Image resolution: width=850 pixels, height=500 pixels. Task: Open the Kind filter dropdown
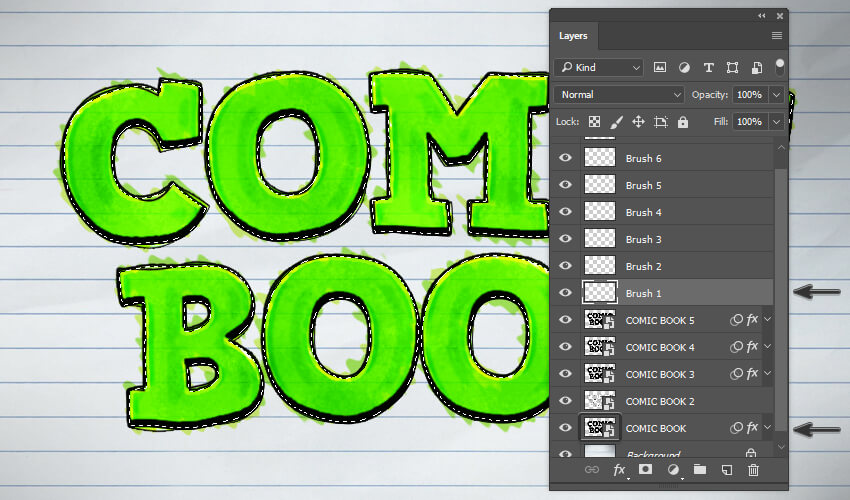click(599, 67)
